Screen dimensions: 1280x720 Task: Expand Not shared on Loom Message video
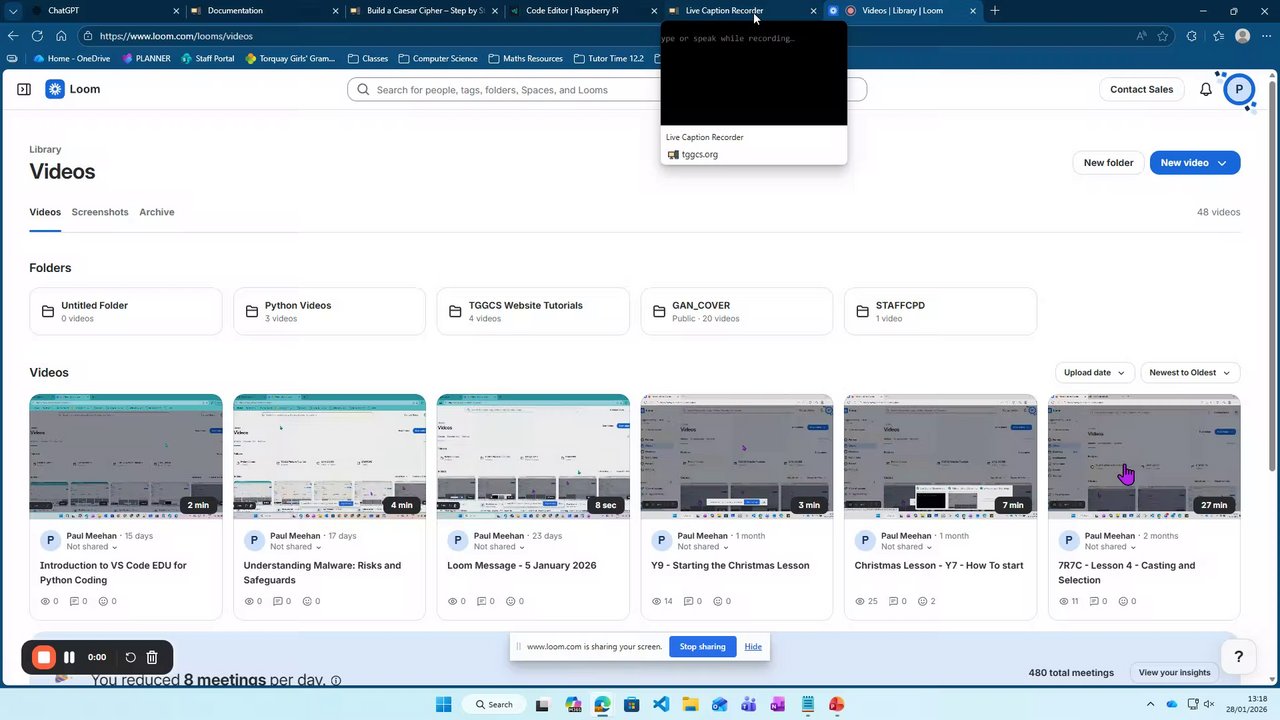tap(500, 547)
